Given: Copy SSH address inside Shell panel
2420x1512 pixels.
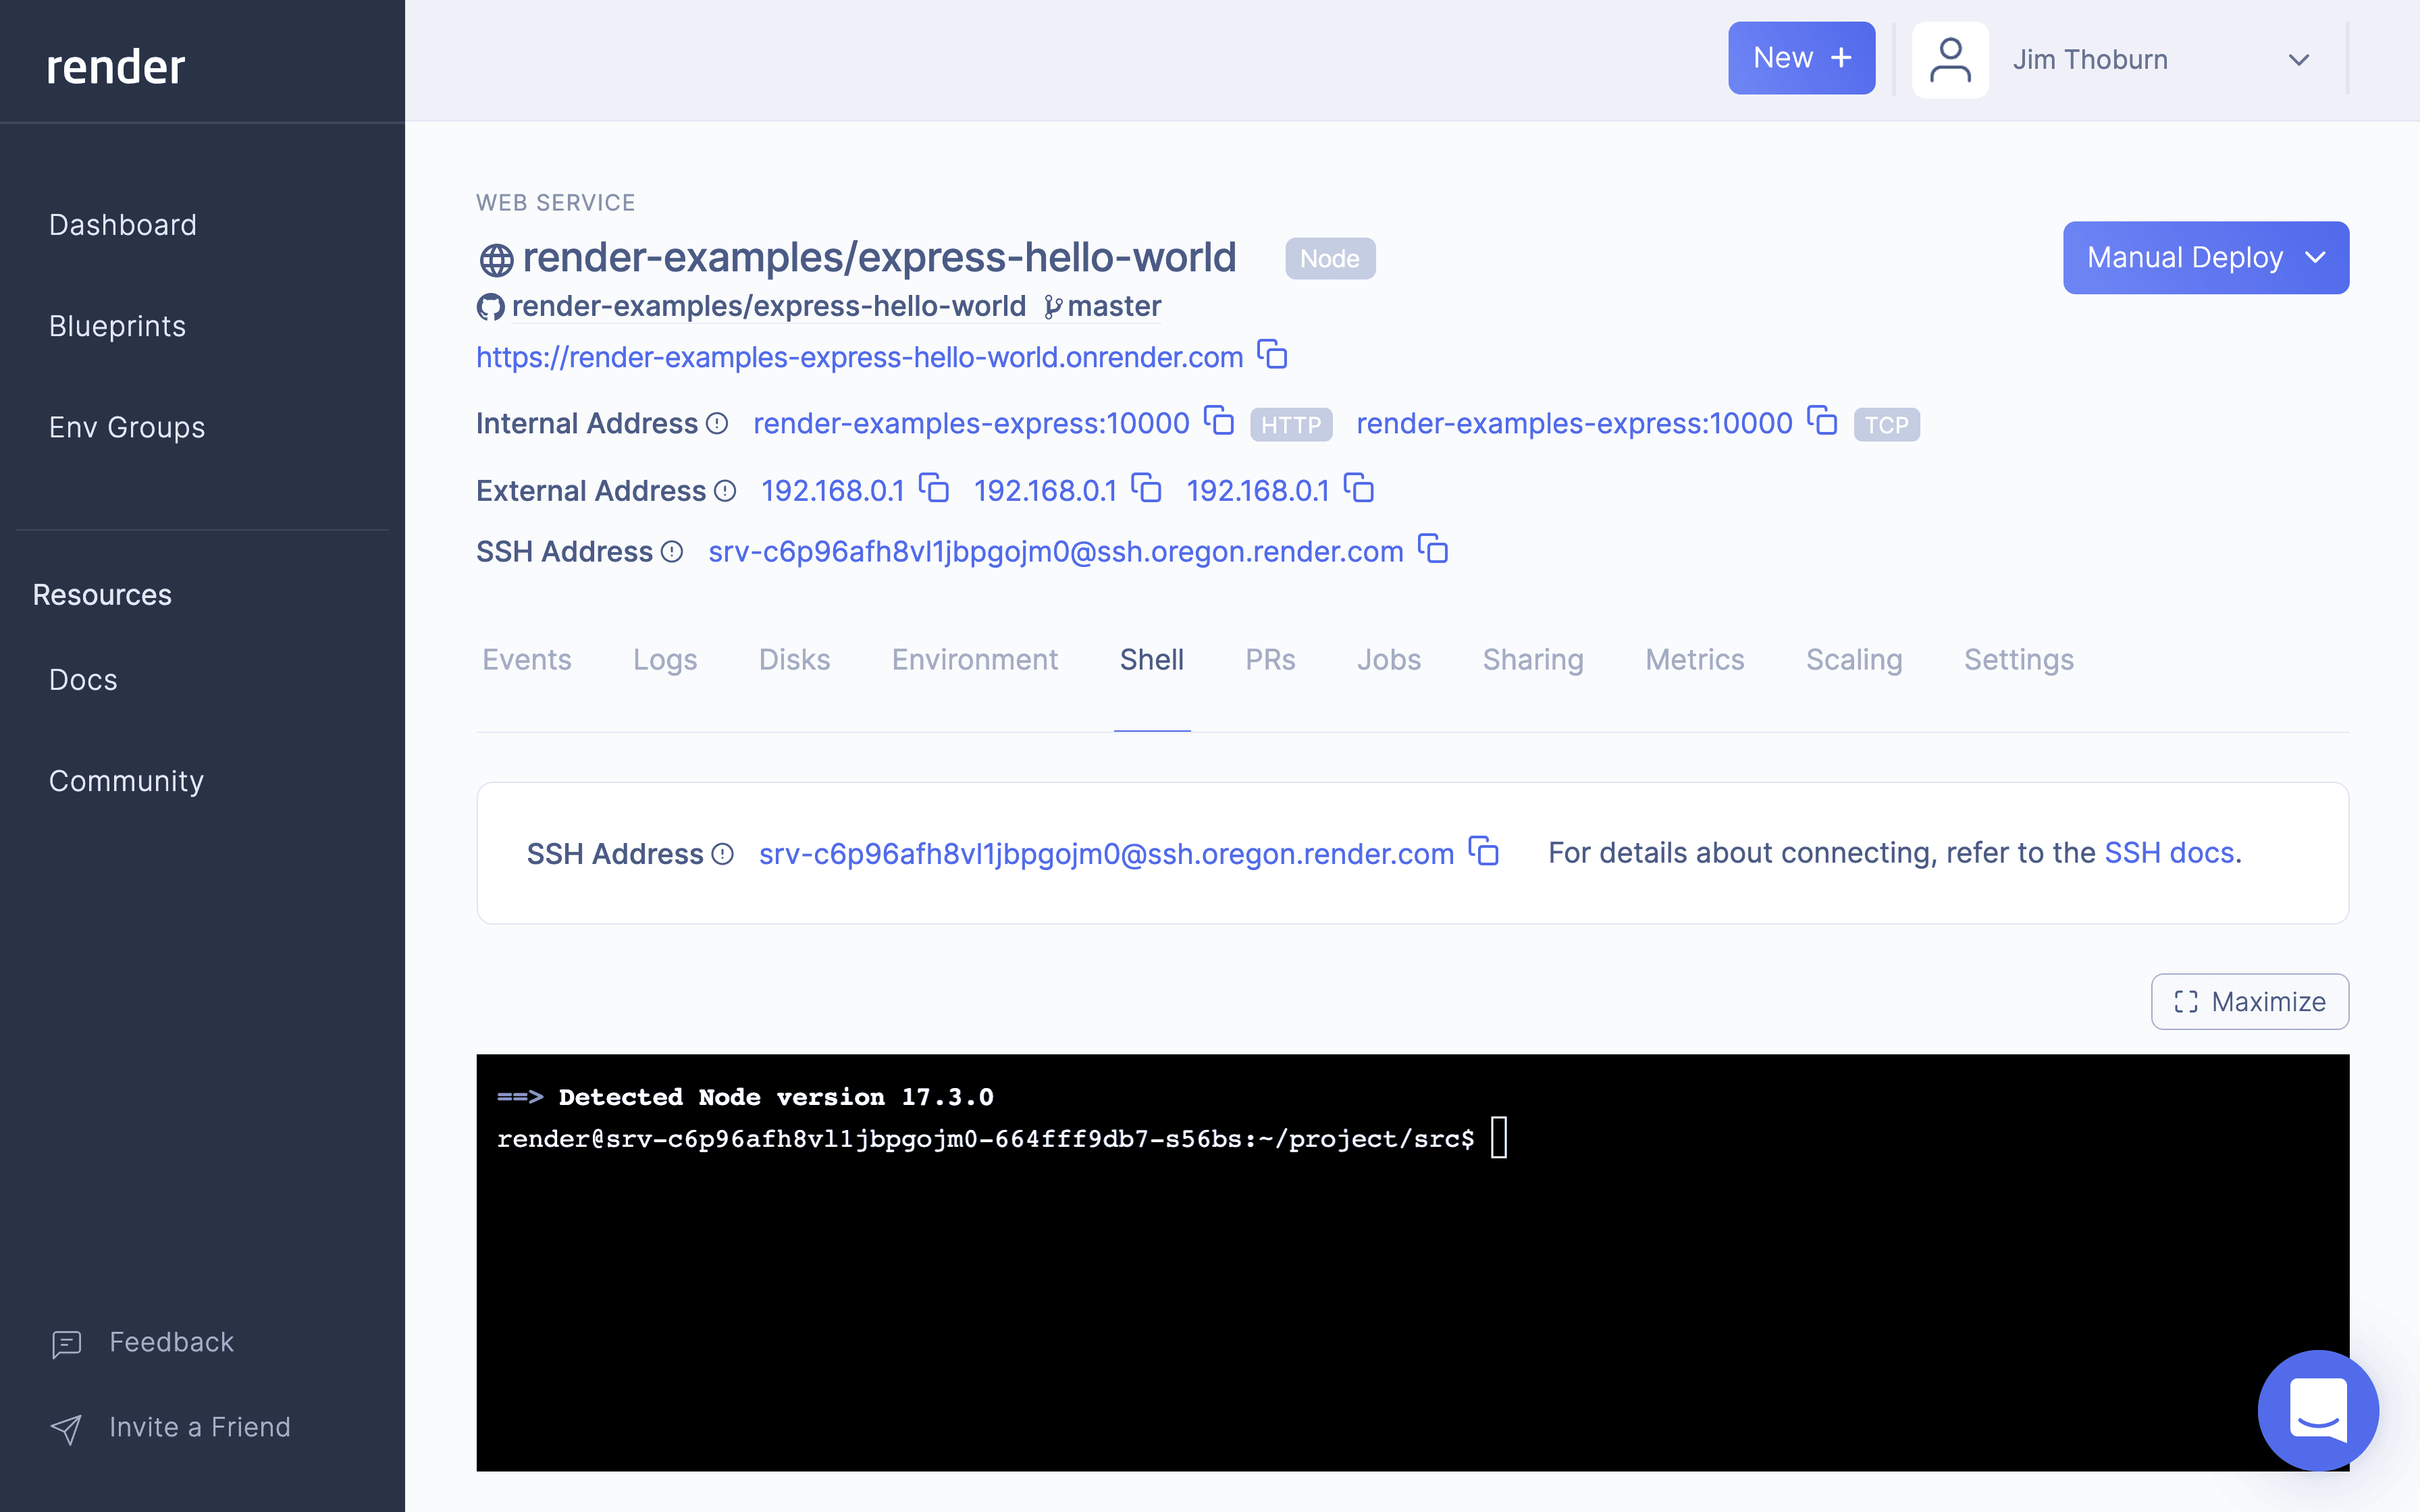Looking at the screenshot, I should coord(1484,851).
